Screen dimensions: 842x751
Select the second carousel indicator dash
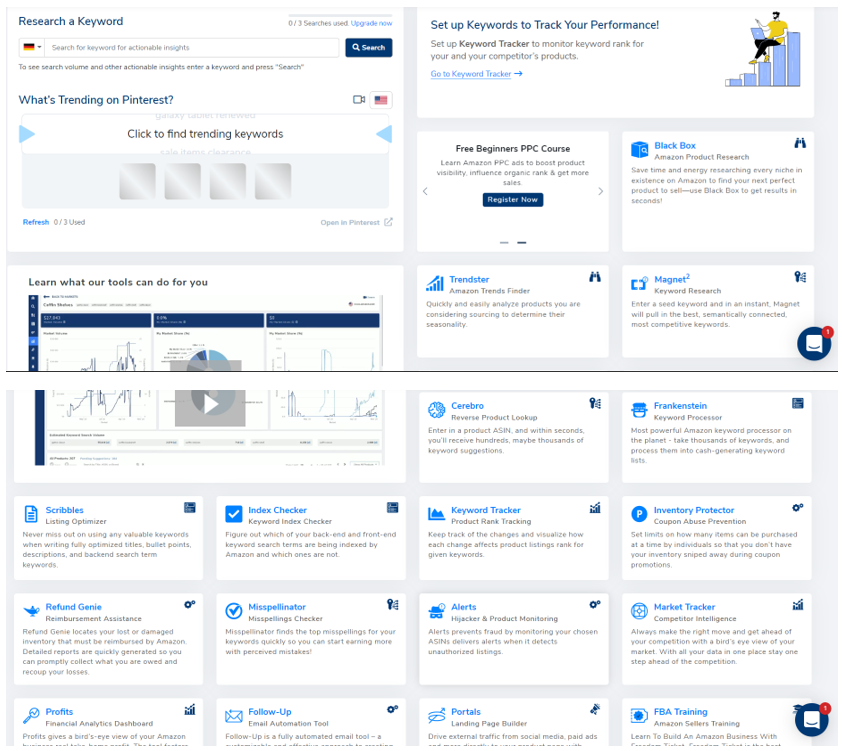521,243
